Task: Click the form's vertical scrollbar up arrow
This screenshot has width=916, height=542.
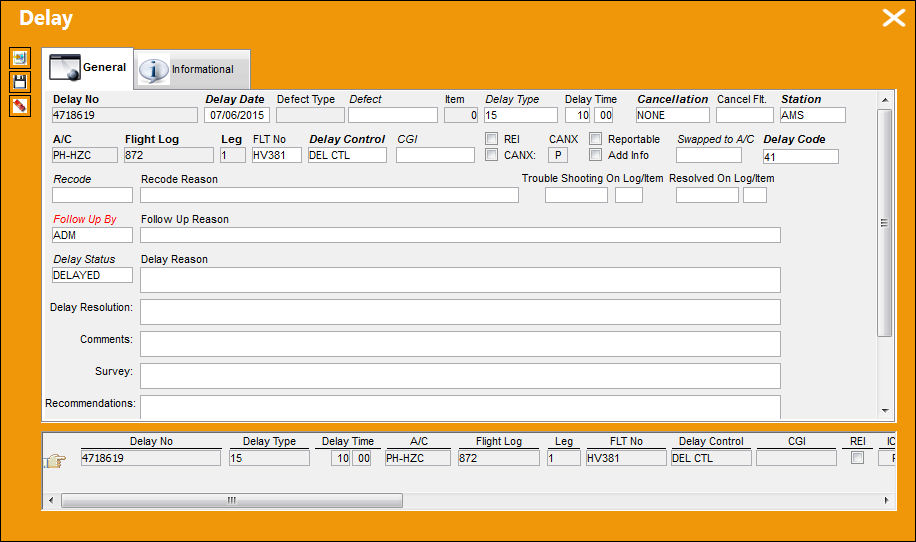Action: pyautogui.click(x=885, y=100)
